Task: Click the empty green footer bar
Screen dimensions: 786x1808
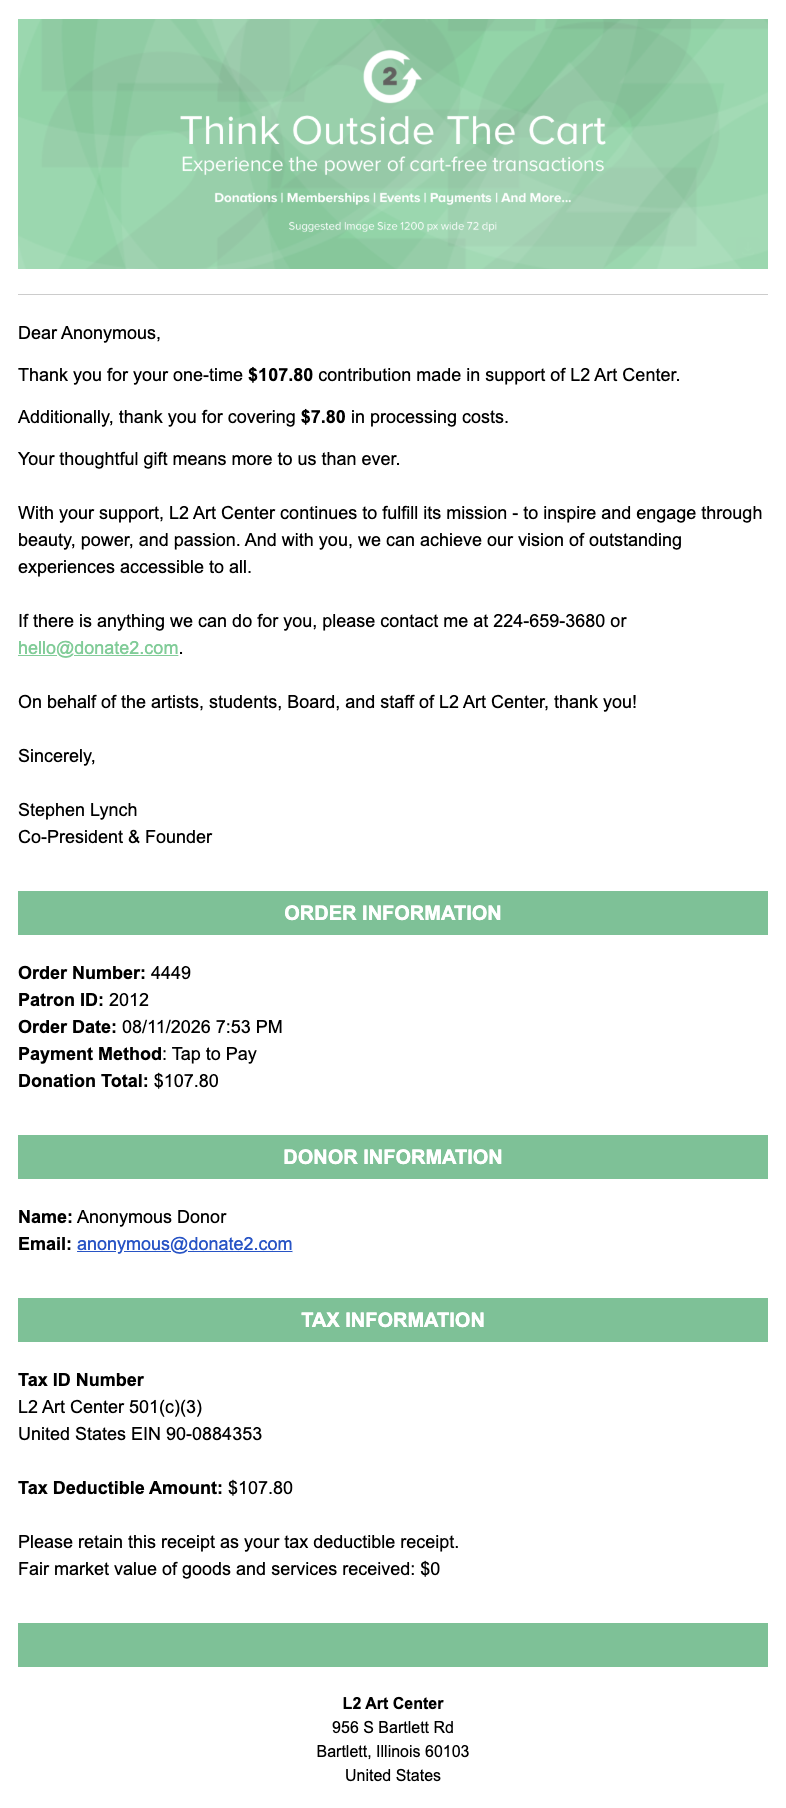Action: (x=393, y=1645)
